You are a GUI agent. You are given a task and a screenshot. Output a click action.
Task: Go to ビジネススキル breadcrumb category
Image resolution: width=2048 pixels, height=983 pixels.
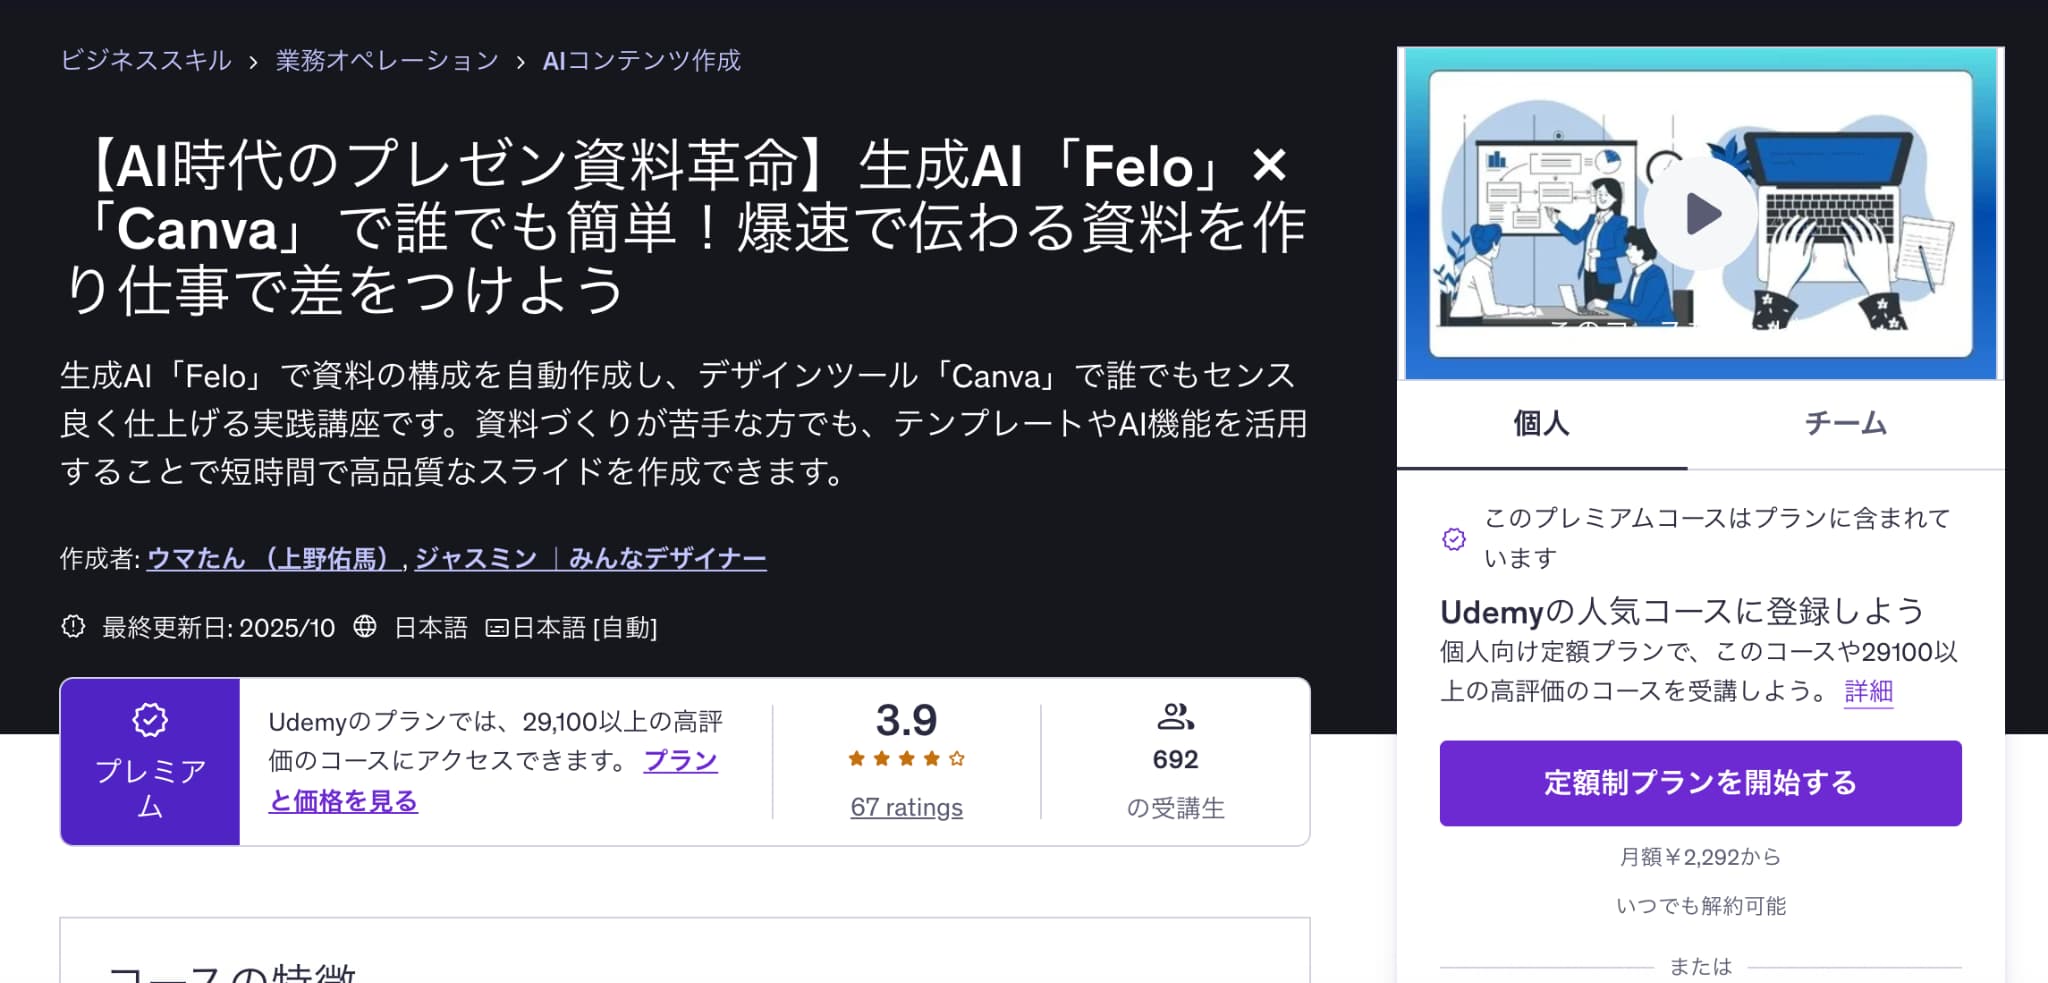point(146,61)
